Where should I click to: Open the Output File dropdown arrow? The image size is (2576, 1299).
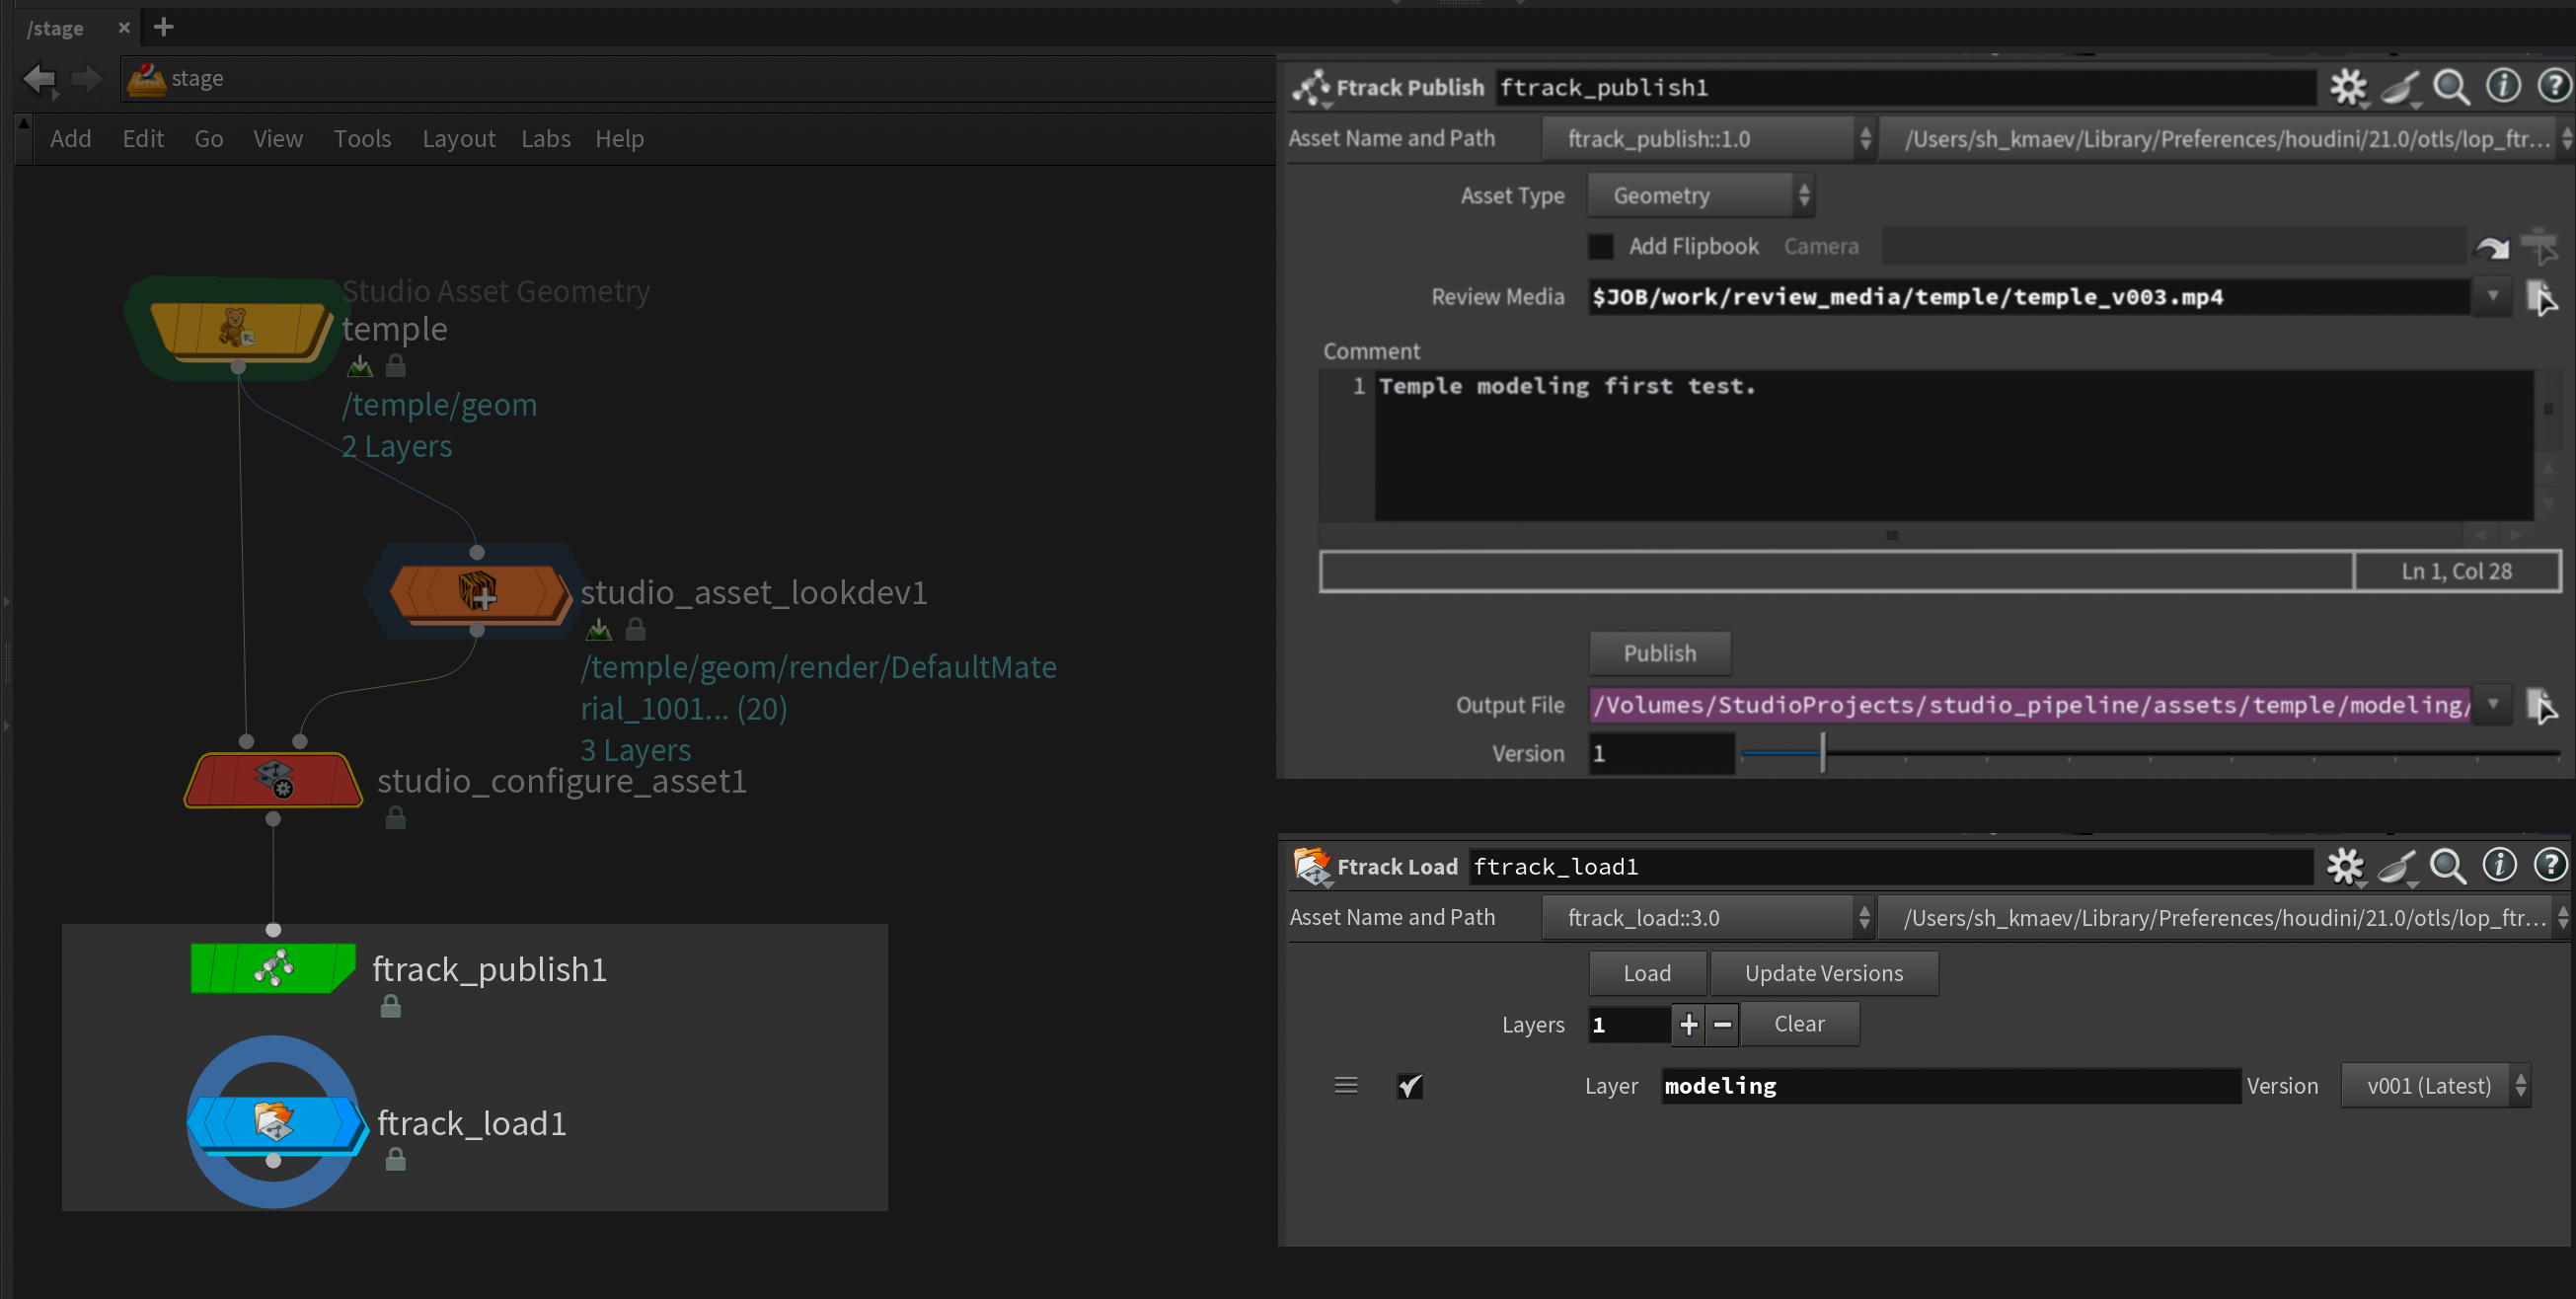coord(2492,704)
